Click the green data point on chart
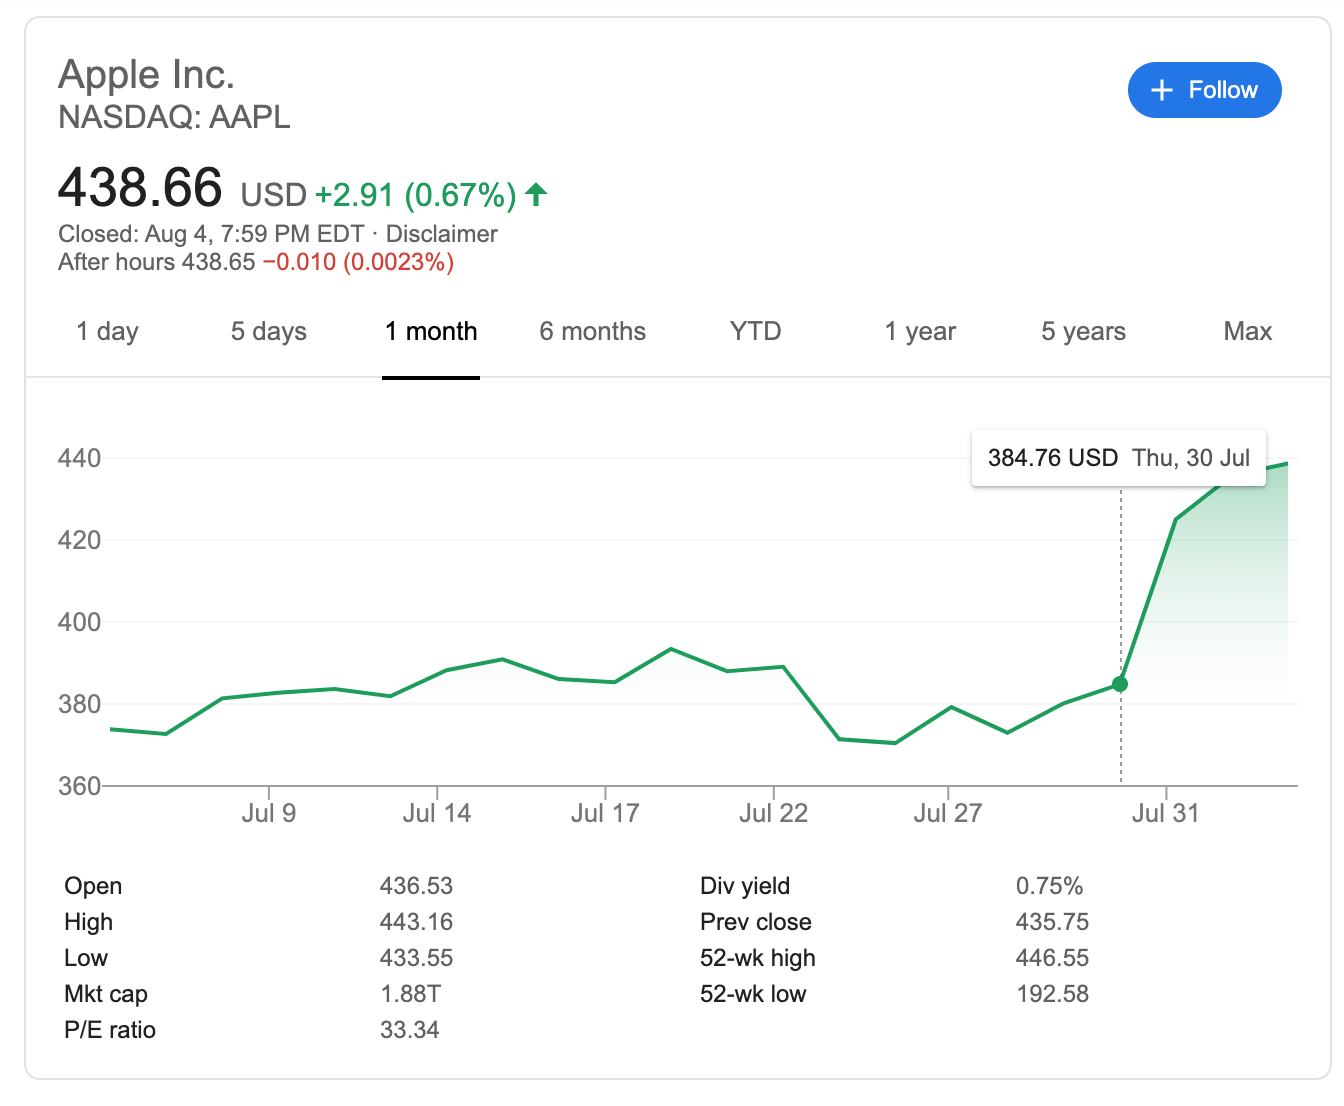Viewport: 1344px width, 1106px height. coord(1120,684)
